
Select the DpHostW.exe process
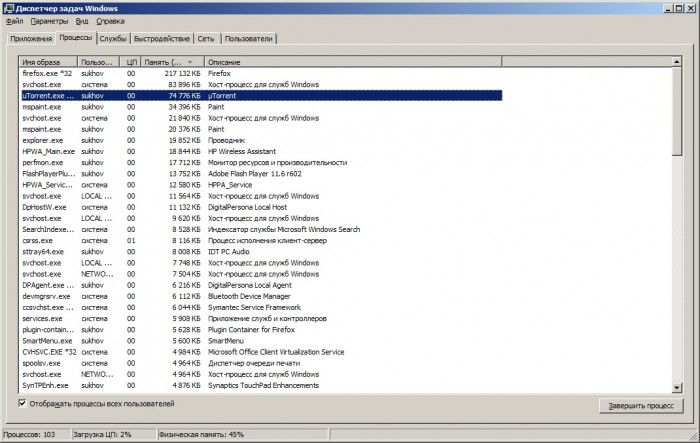[261, 207]
